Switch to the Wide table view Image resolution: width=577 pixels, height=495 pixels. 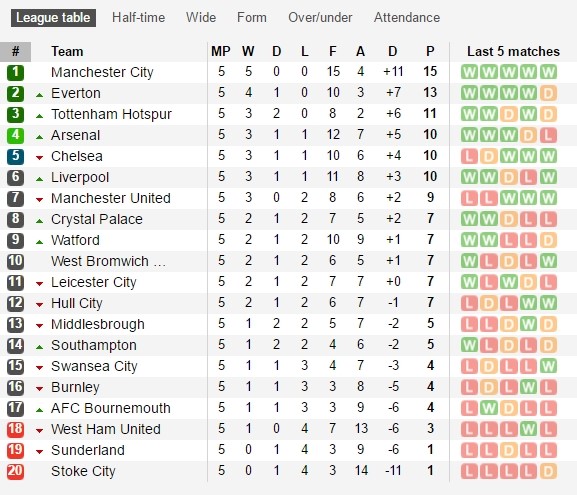tap(201, 18)
